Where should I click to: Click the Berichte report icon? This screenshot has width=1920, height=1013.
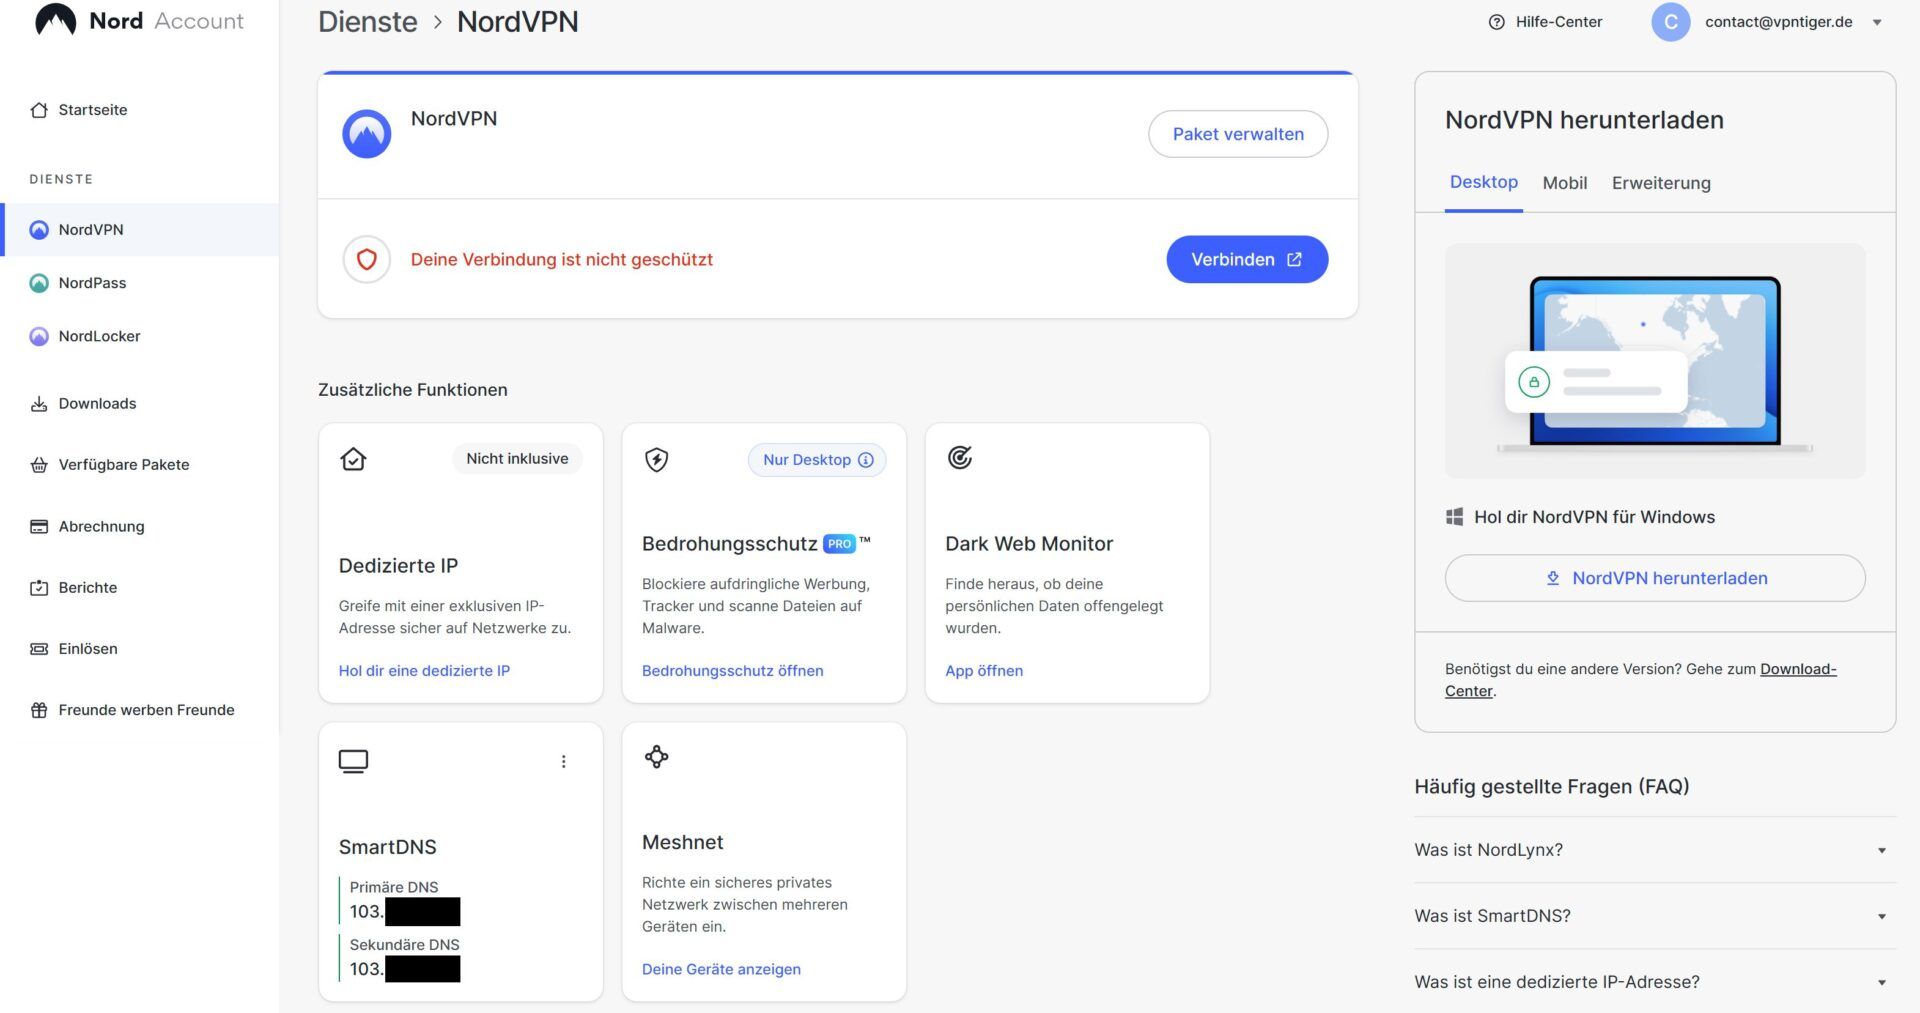coord(39,588)
